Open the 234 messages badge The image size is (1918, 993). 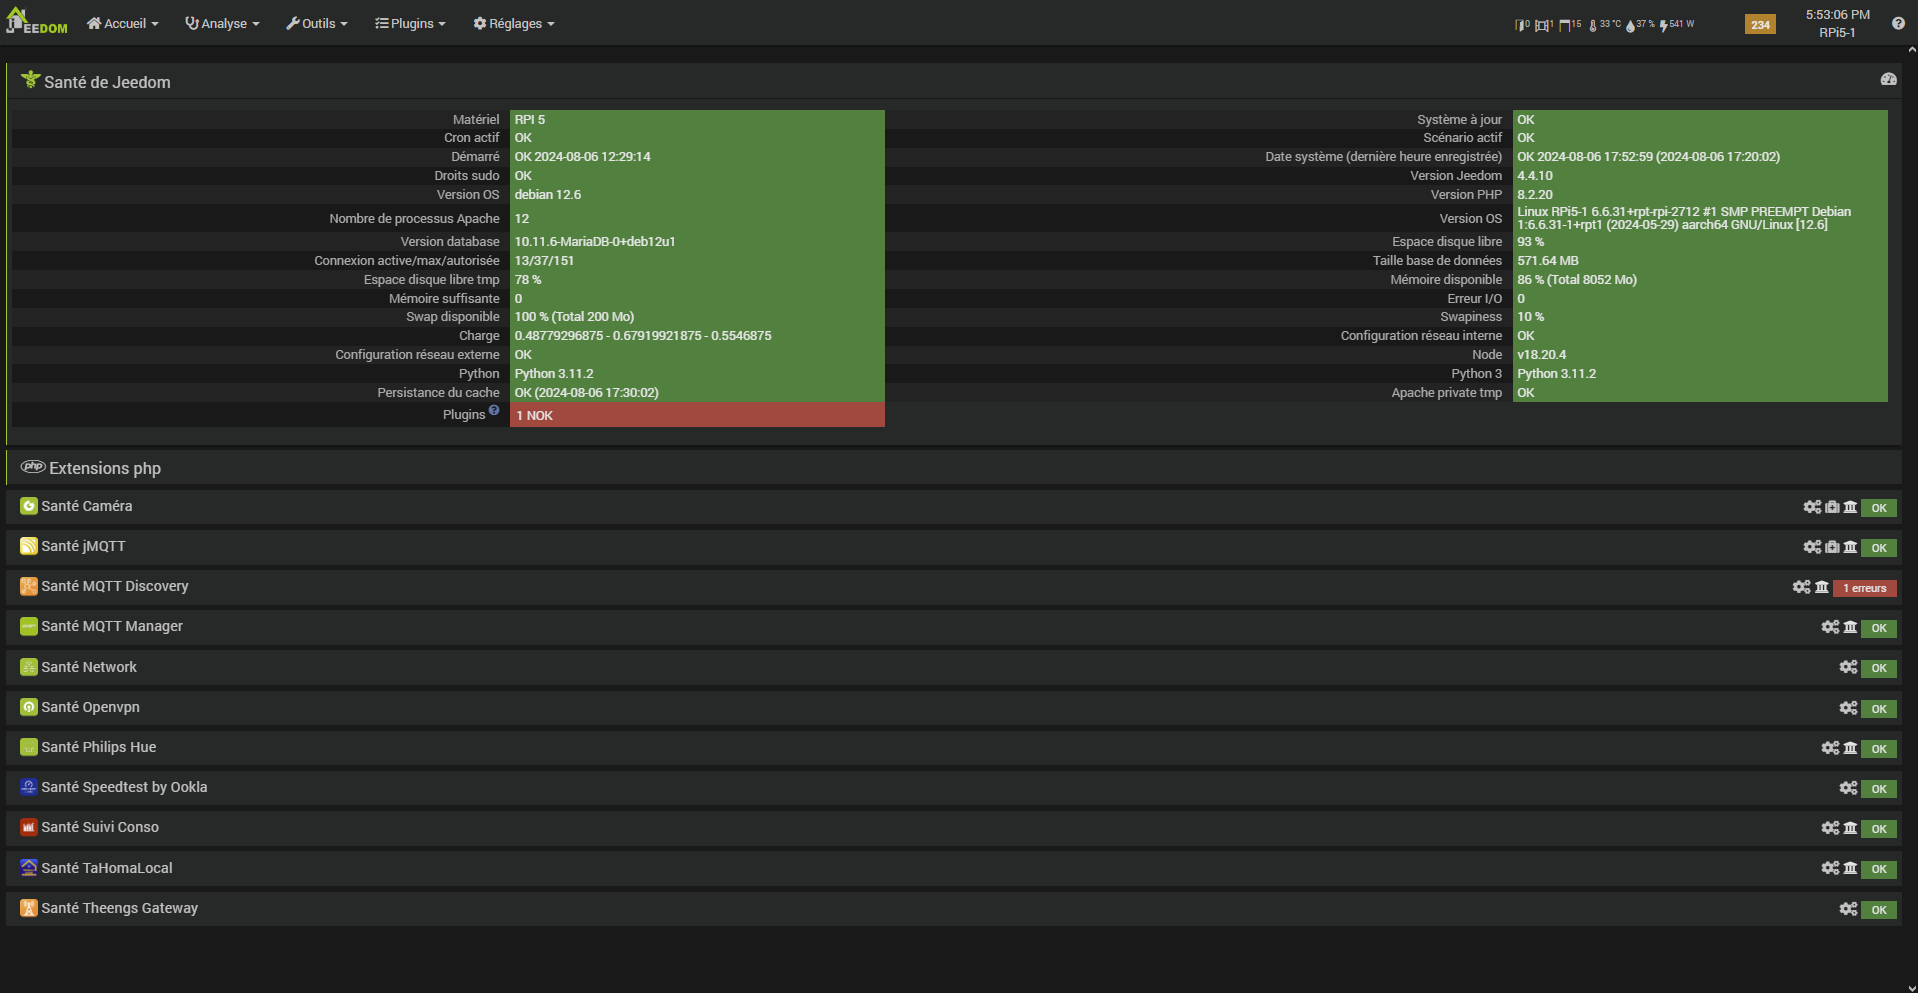pyautogui.click(x=1760, y=24)
